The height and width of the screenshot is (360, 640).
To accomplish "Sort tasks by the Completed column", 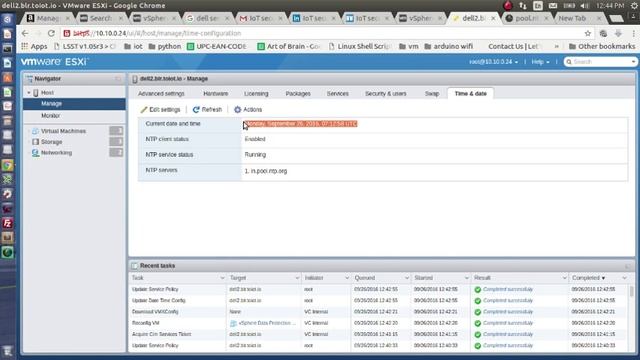I will pos(588,278).
